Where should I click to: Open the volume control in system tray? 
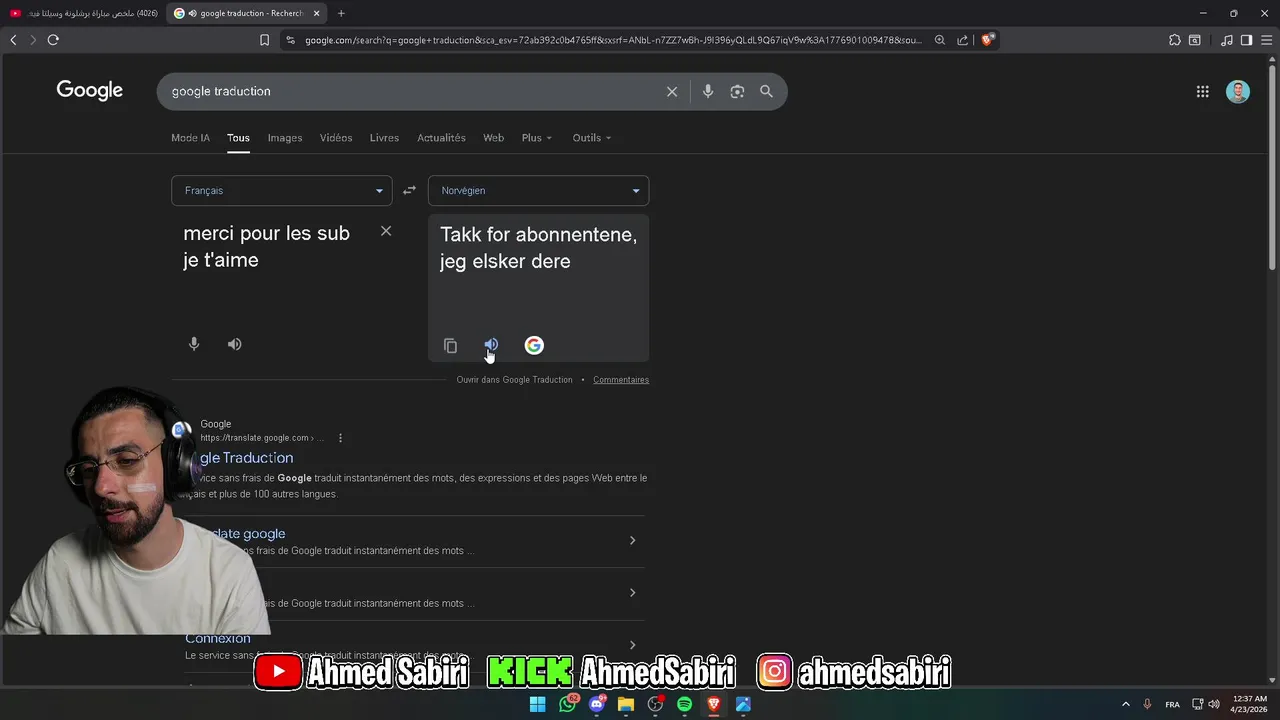pyautogui.click(x=1214, y=704)
